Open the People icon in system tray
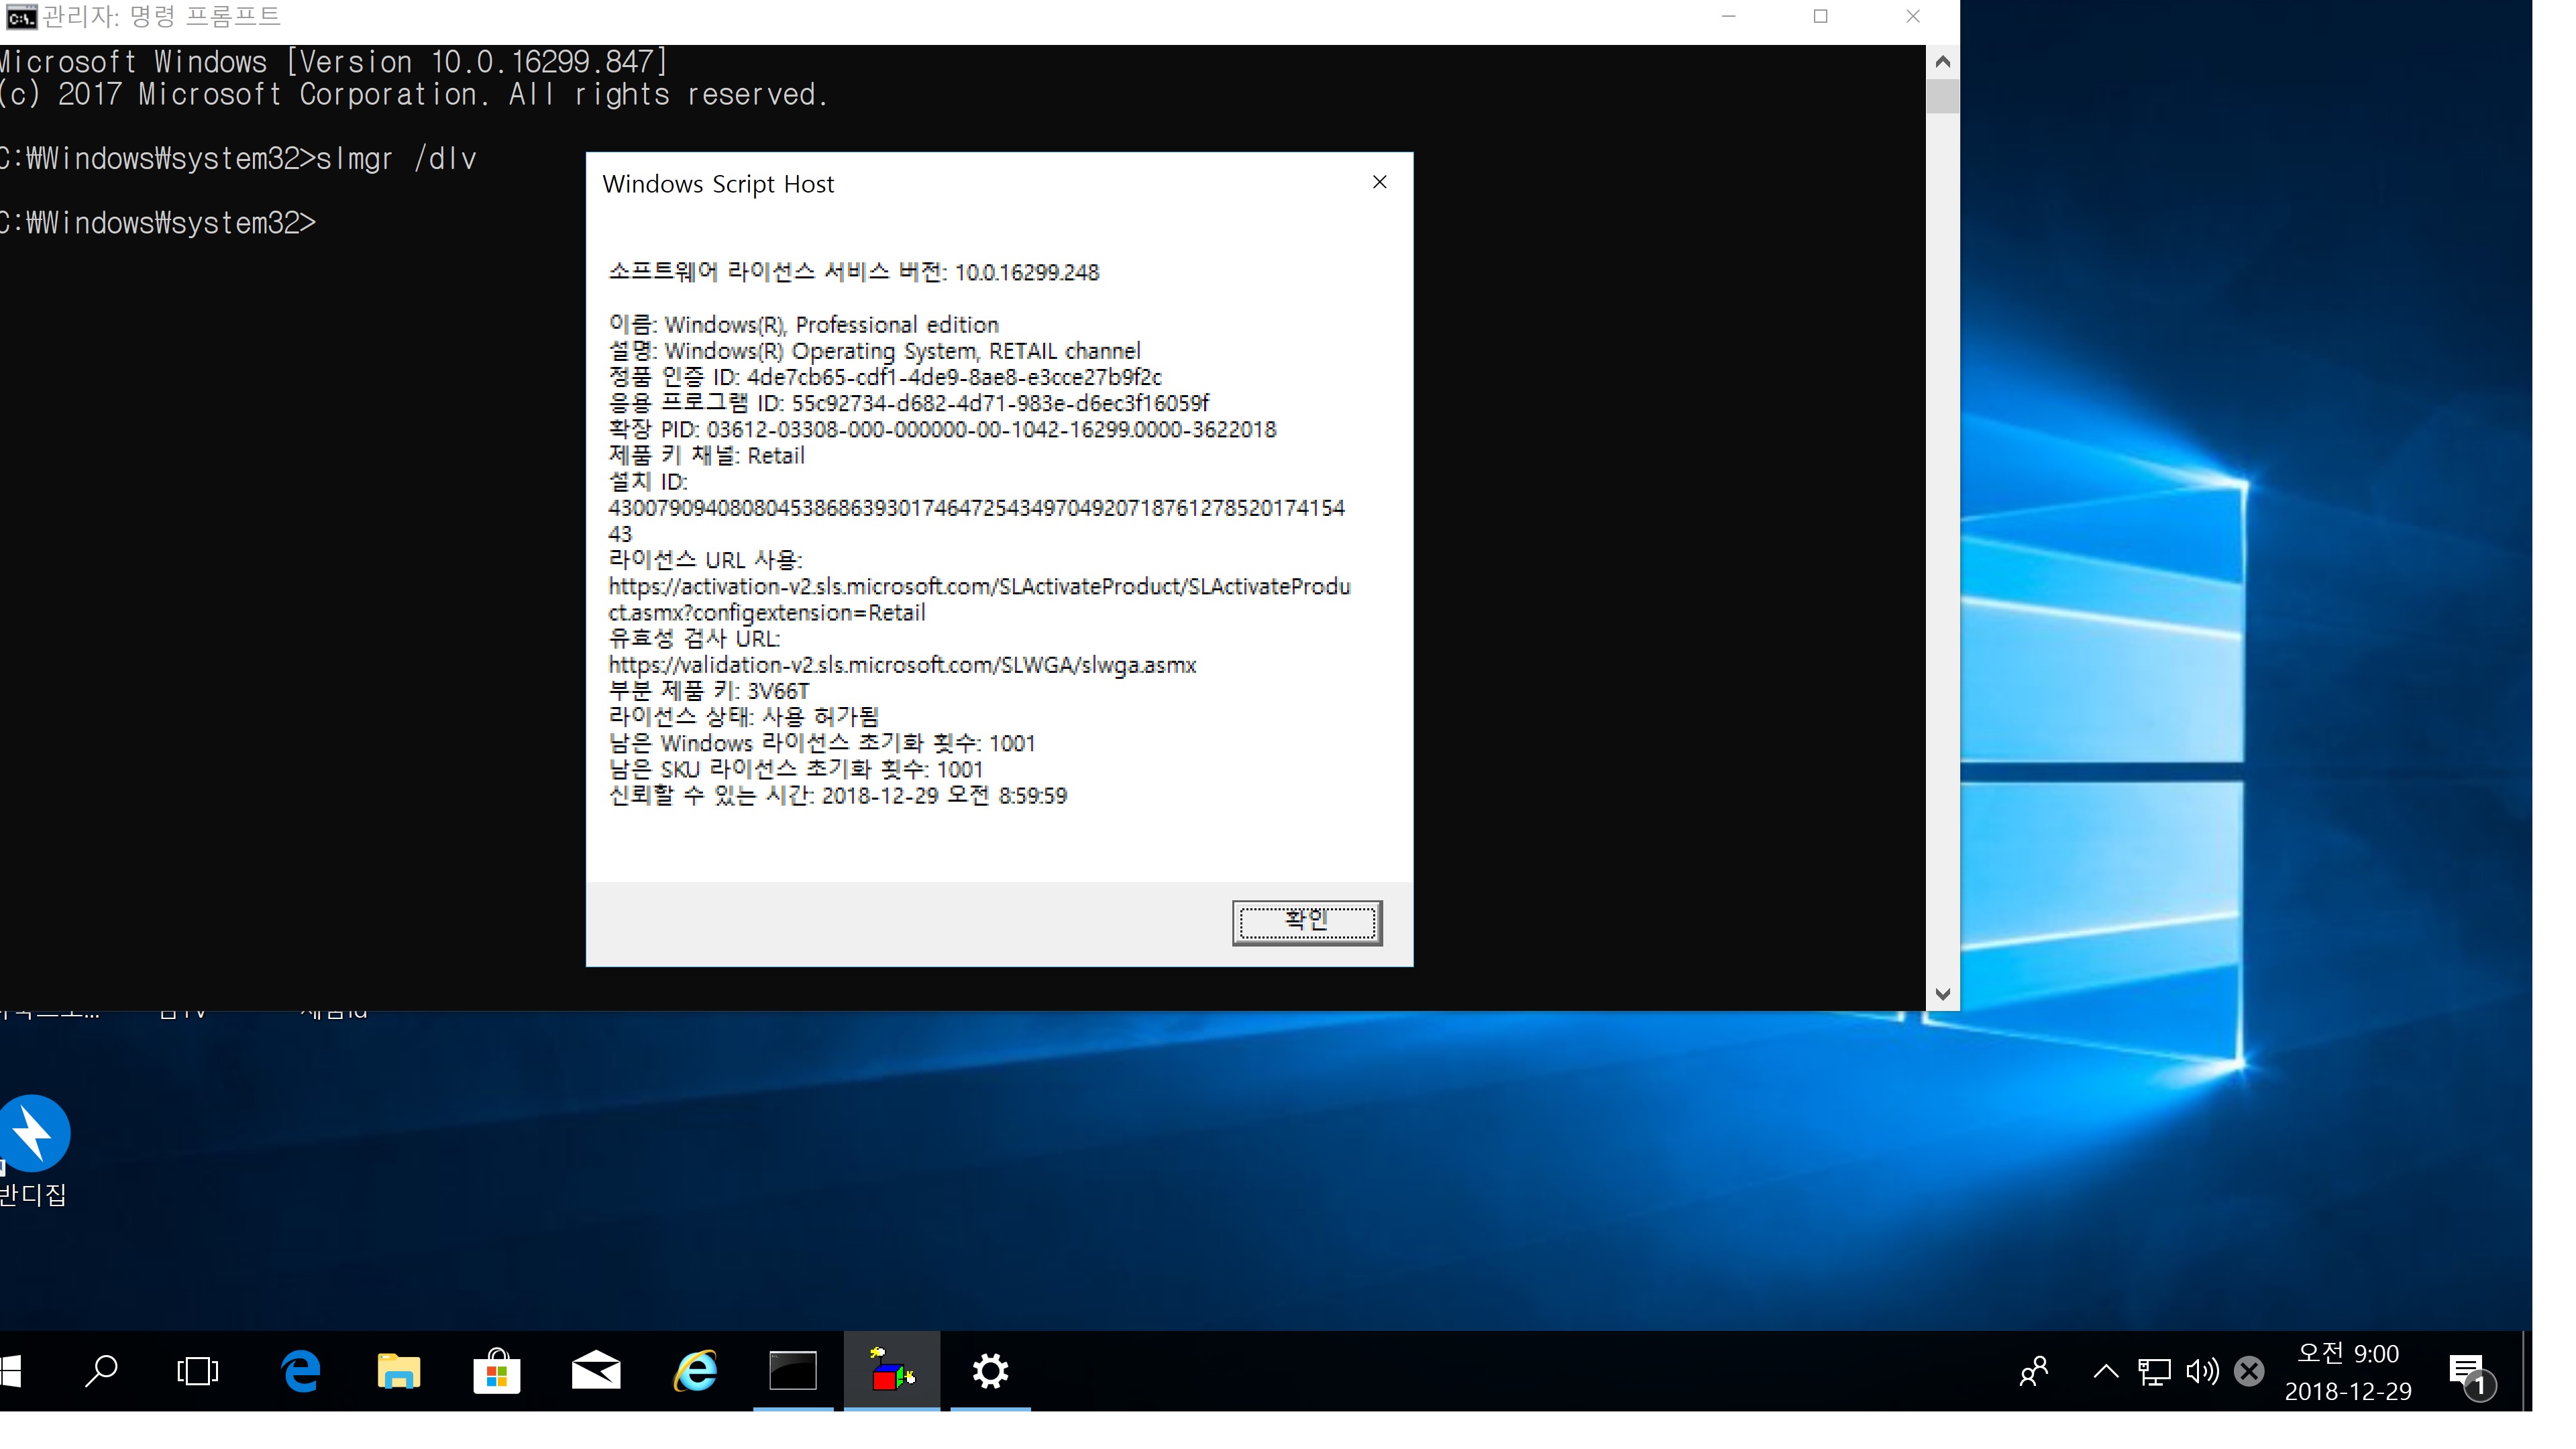This screenshot has height=1449, width=2576. click(x=2034, y=1370)
